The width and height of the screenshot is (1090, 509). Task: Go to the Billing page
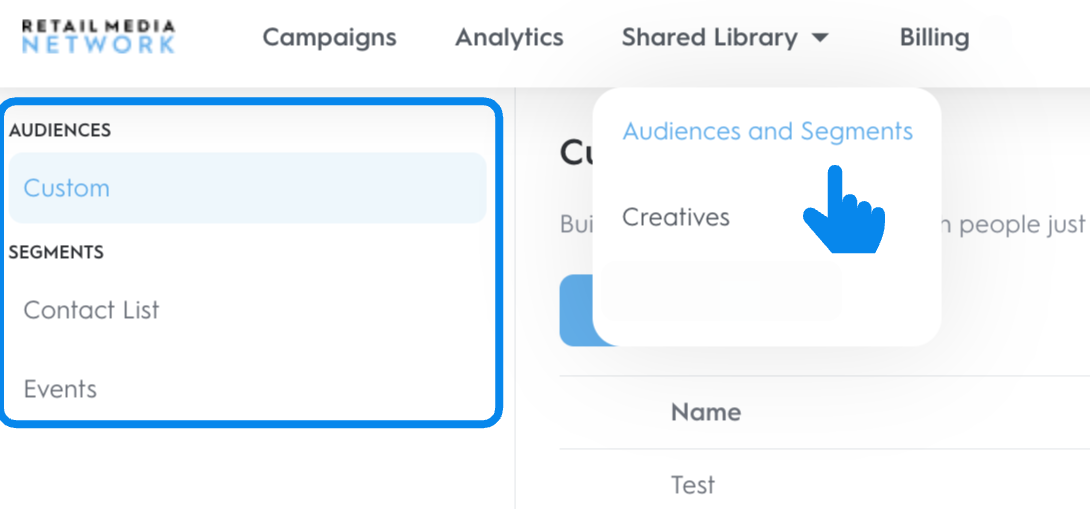click(934, 38)
